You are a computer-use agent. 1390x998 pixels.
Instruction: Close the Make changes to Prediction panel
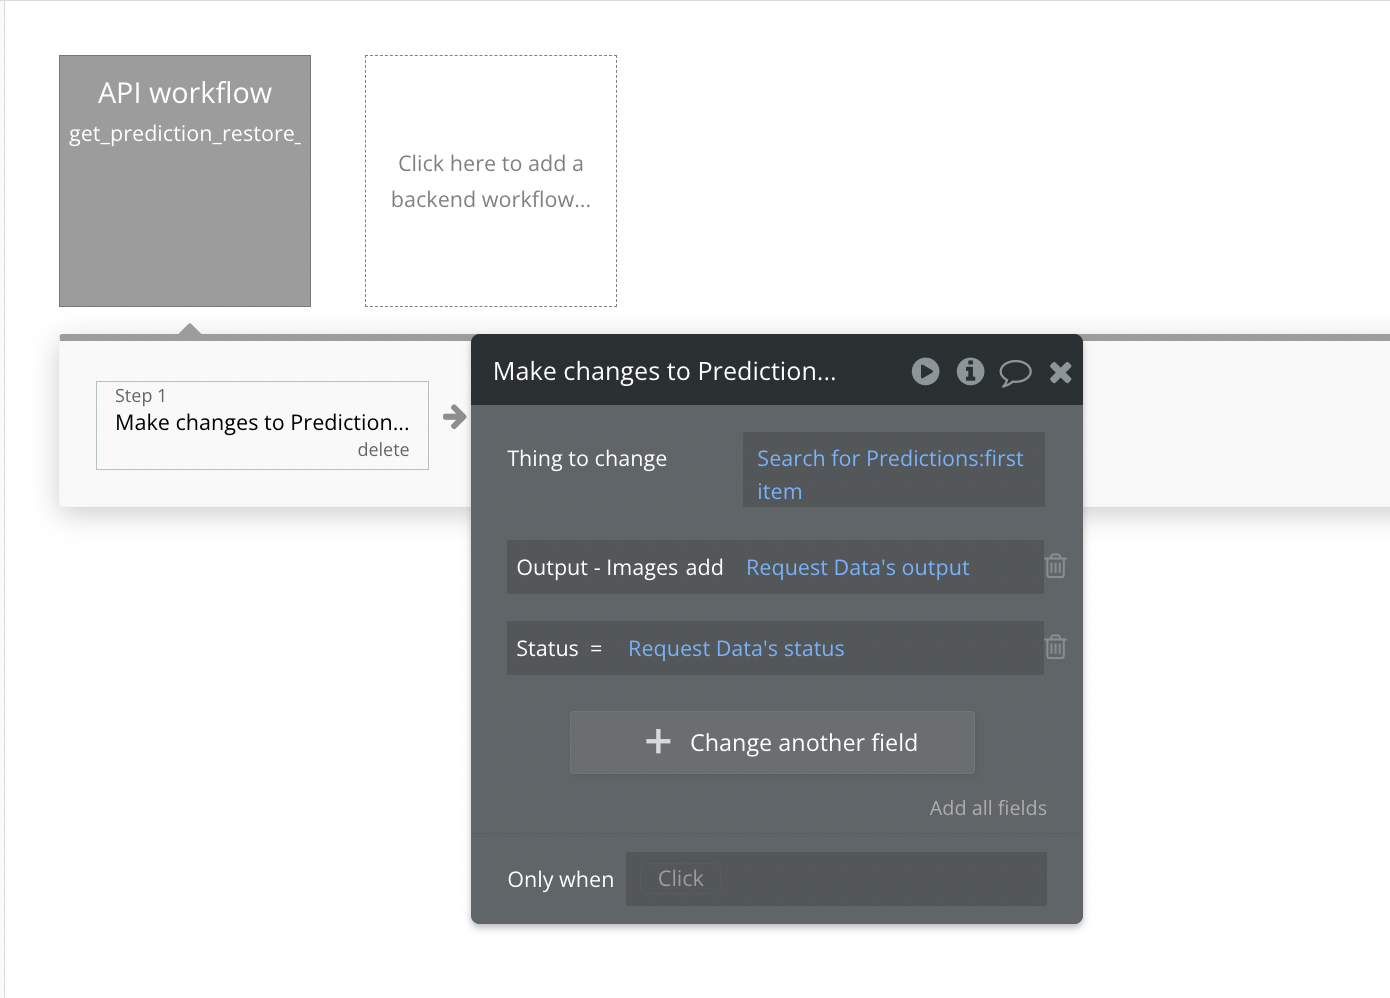tap(1060, 373)
